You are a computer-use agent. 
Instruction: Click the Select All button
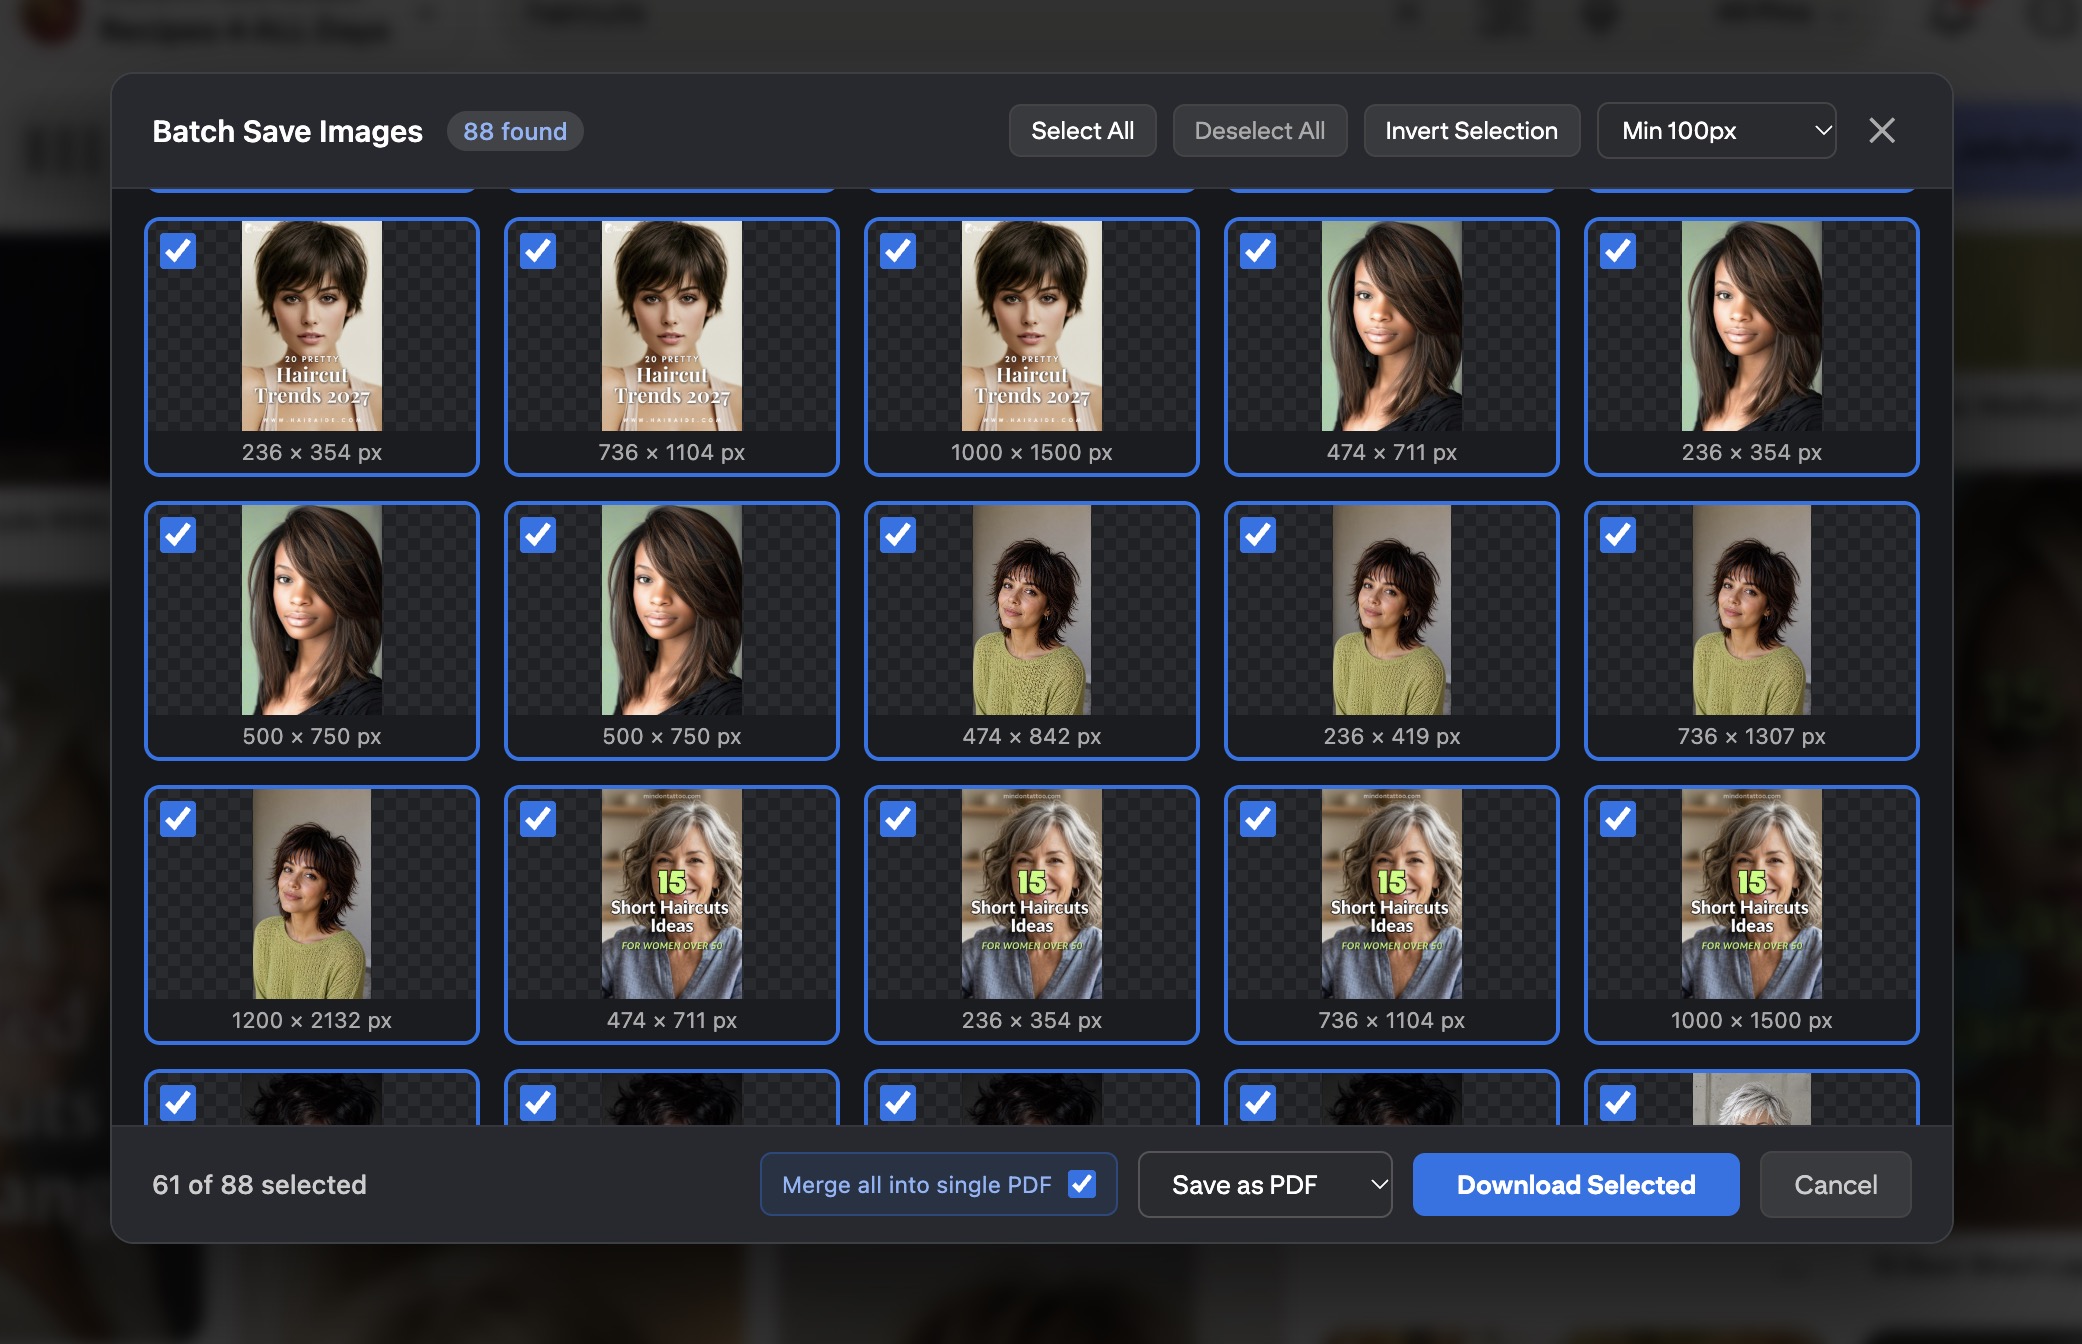(x=1082, y=131)
